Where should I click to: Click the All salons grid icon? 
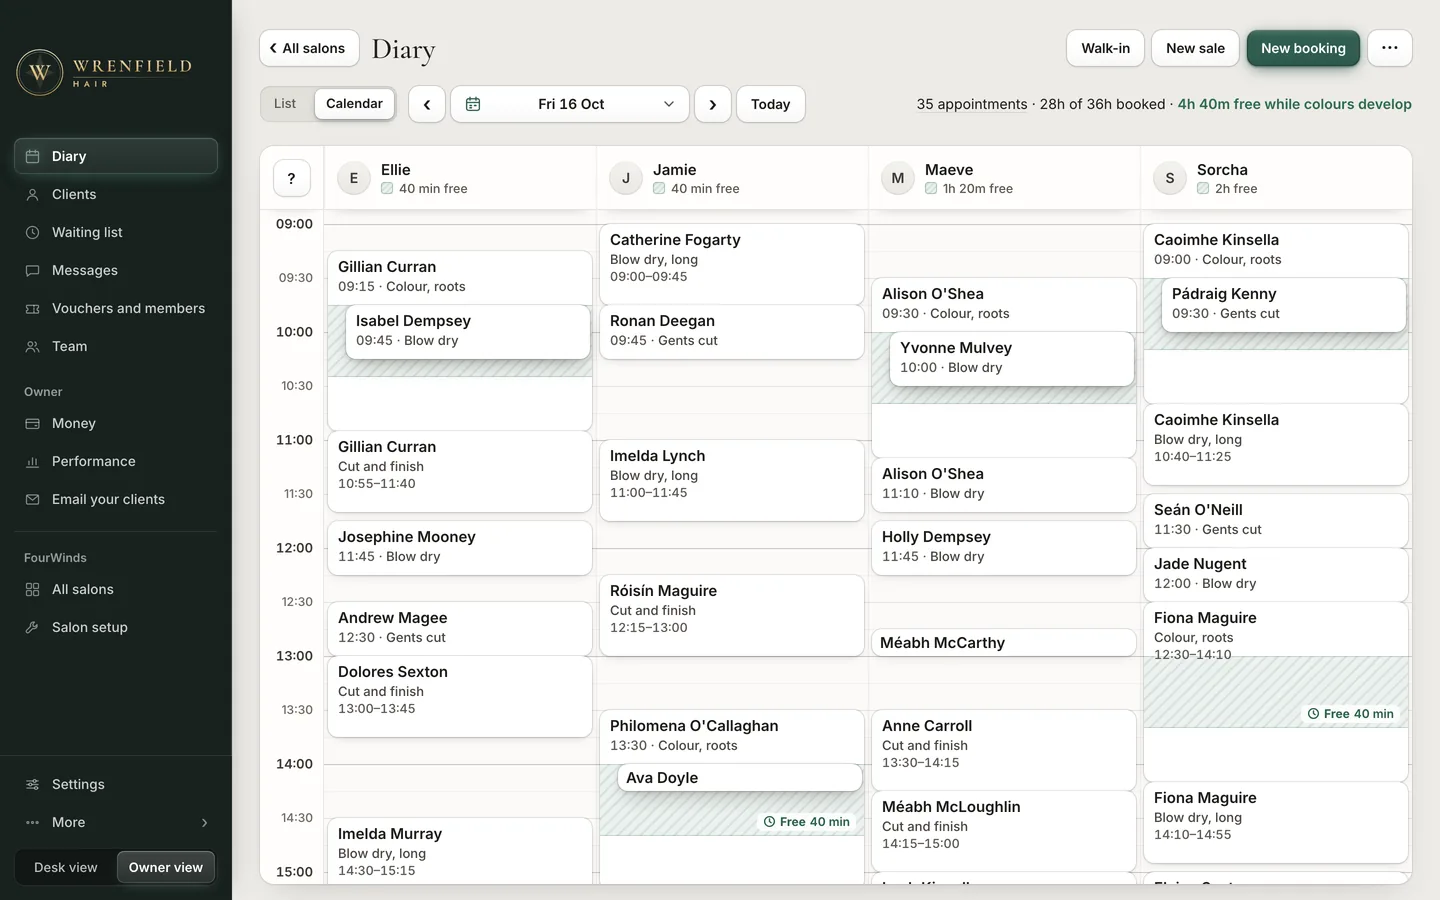[x=32, y=589]
